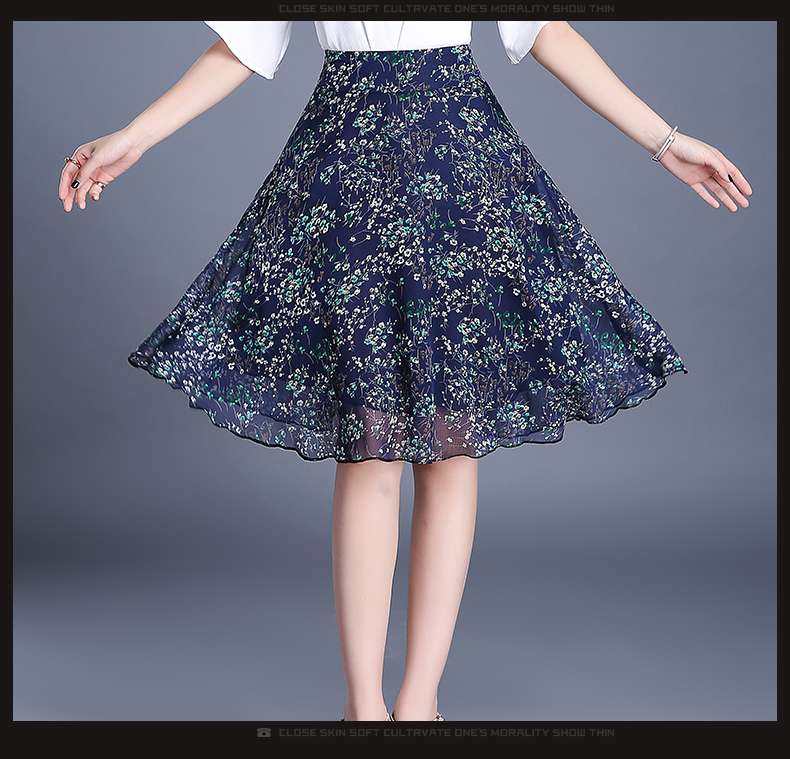Click bottom caption 'CLOSE SKIN SOFT CULTRVATE ONE'S MORALITY SHOW THIN'

coord(446,732)
